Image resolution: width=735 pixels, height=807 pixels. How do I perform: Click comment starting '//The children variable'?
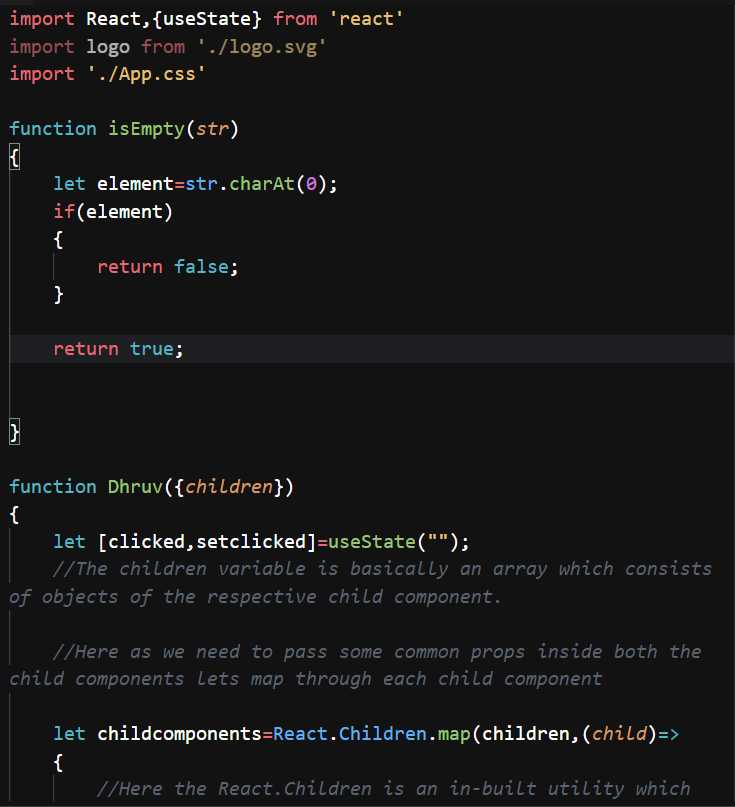tap(360, 583)
